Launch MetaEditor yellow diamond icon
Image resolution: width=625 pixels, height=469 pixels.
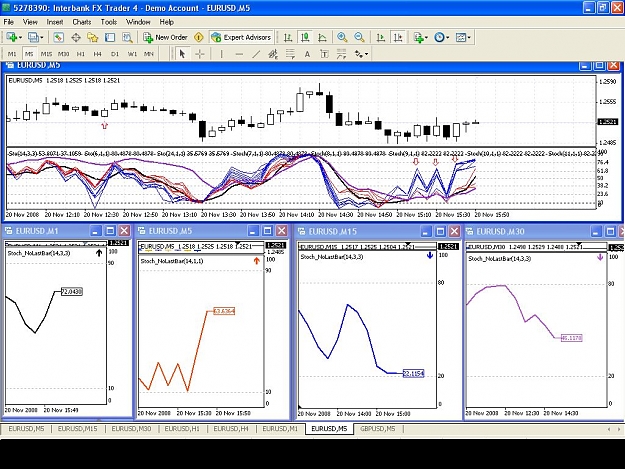click(x=199, y=37)
